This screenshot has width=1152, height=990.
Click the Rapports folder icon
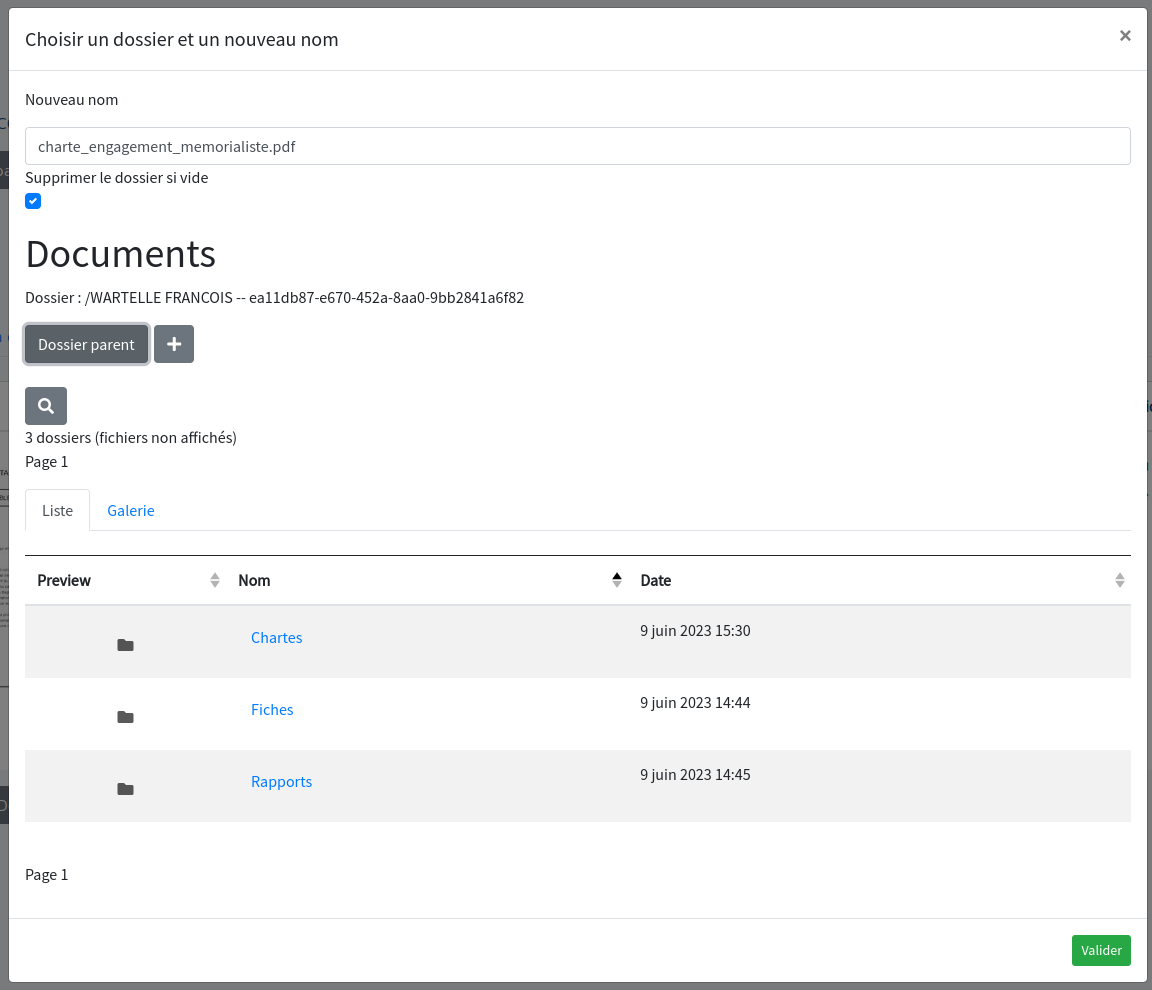(x=125, y=789)
